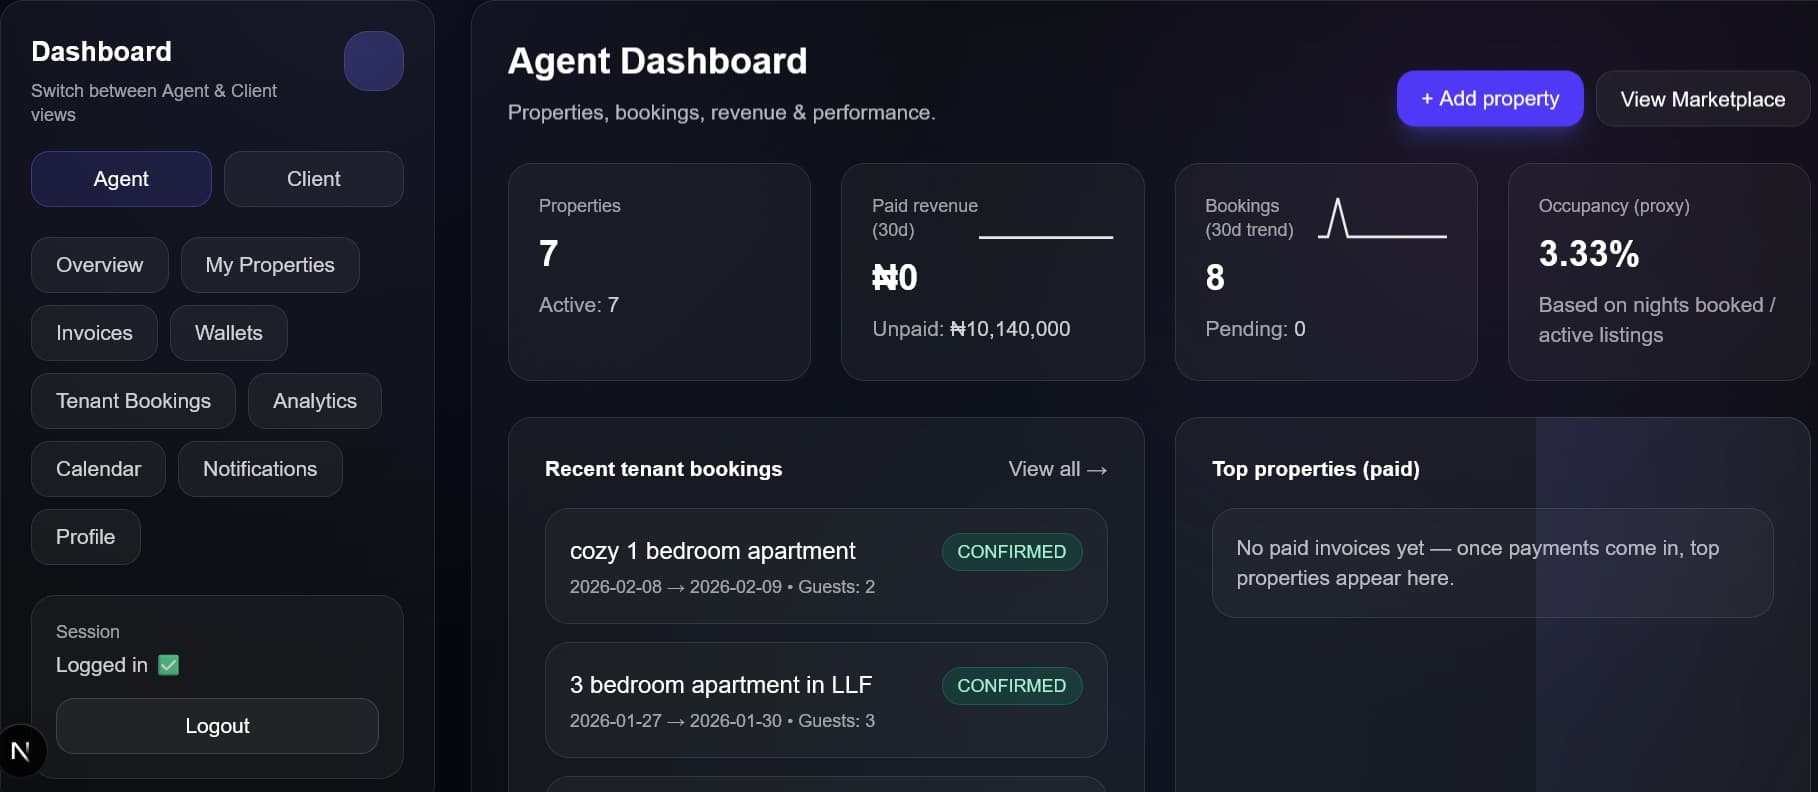Image resolution: width=1818 pixels, height=792 pixels.
Task: Open Tenant Bookings from the sidebar
Action: (x=132, y=401)
